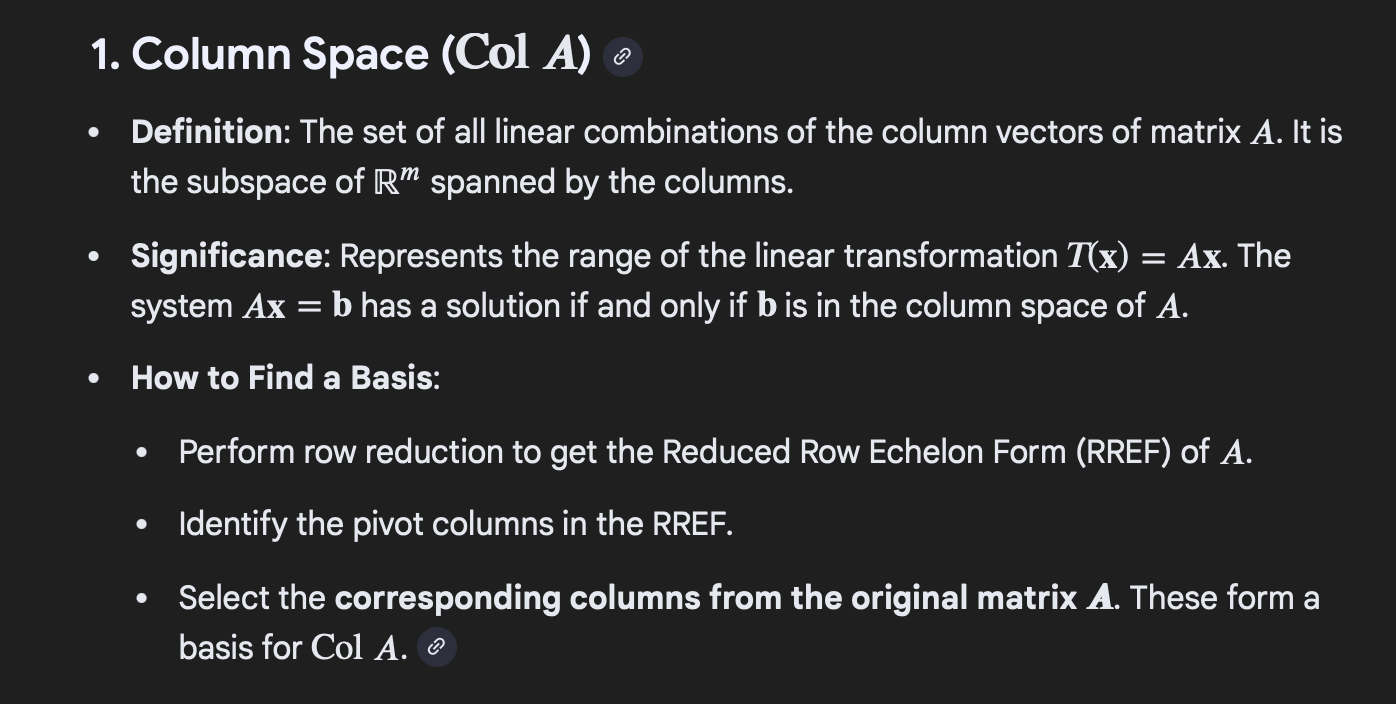Click the sub-bullet dot before "Select the corresponding"
Image resolution: width=1396 pixels, height=704 pixels.
coord(143,600)
